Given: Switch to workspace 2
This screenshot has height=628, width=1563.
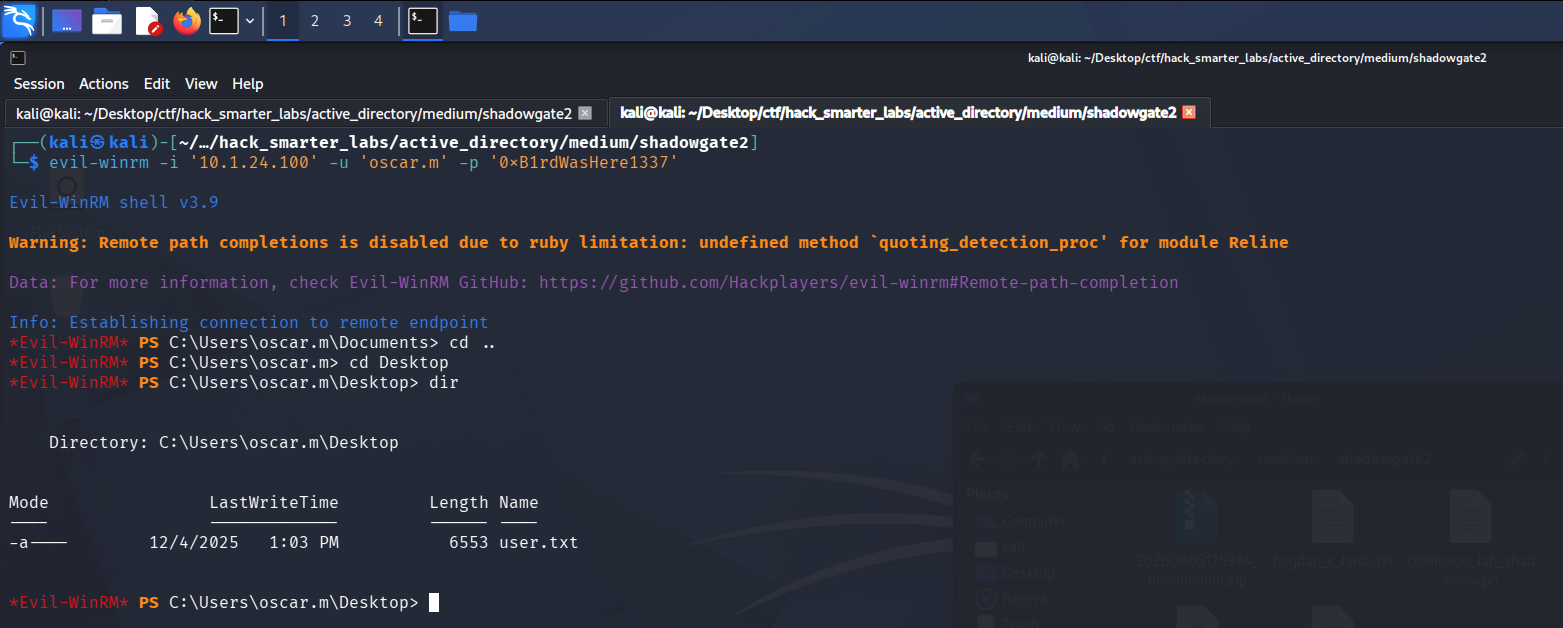Looking at the screenshot, I should pos(315,21).
